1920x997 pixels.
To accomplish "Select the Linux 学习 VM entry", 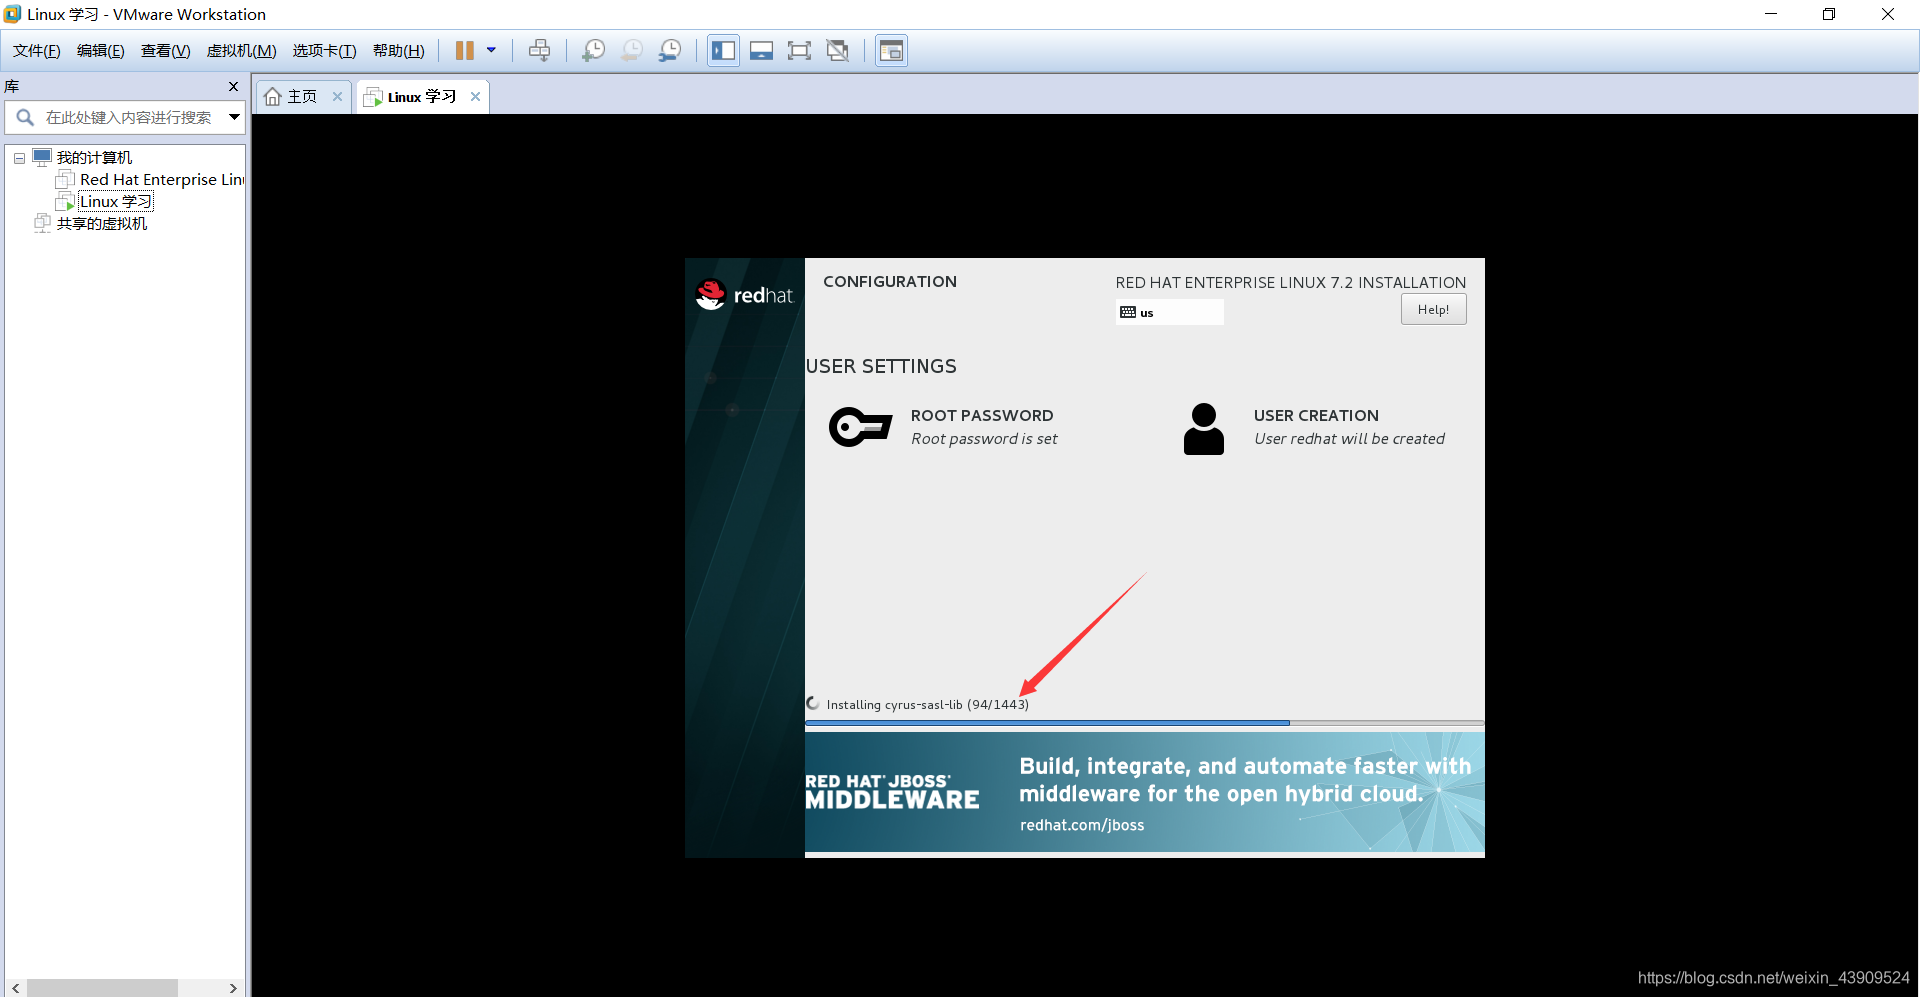I will 116,202.
